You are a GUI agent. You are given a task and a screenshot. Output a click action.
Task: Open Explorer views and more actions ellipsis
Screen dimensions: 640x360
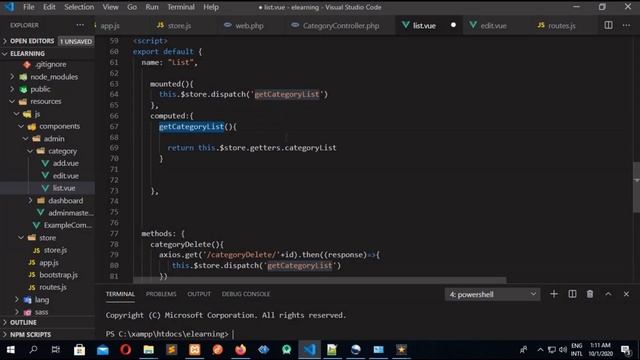(x=80, y=25)
